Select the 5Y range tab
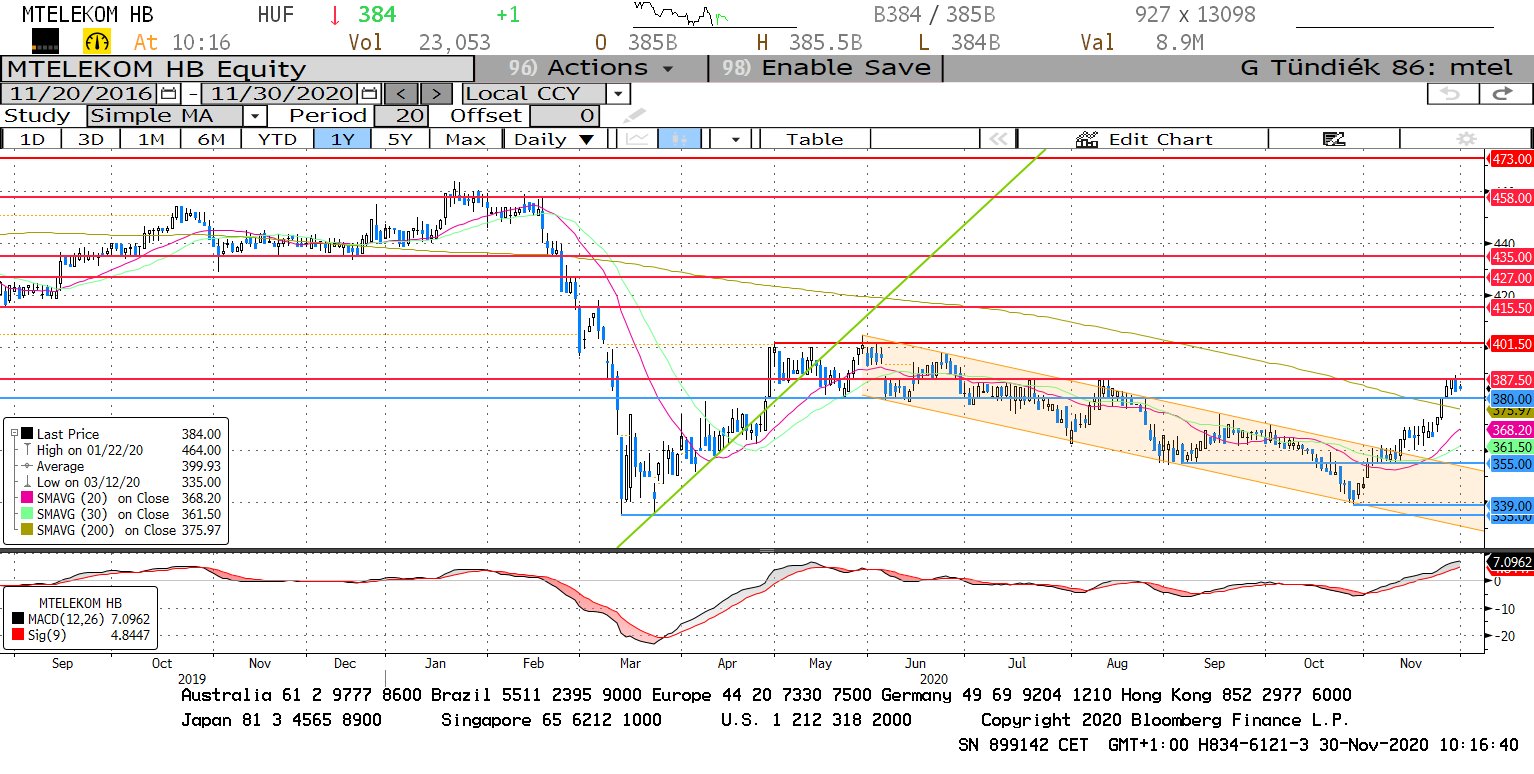The height and width of the screenshot is (774, 1534). tap(400, 139)
